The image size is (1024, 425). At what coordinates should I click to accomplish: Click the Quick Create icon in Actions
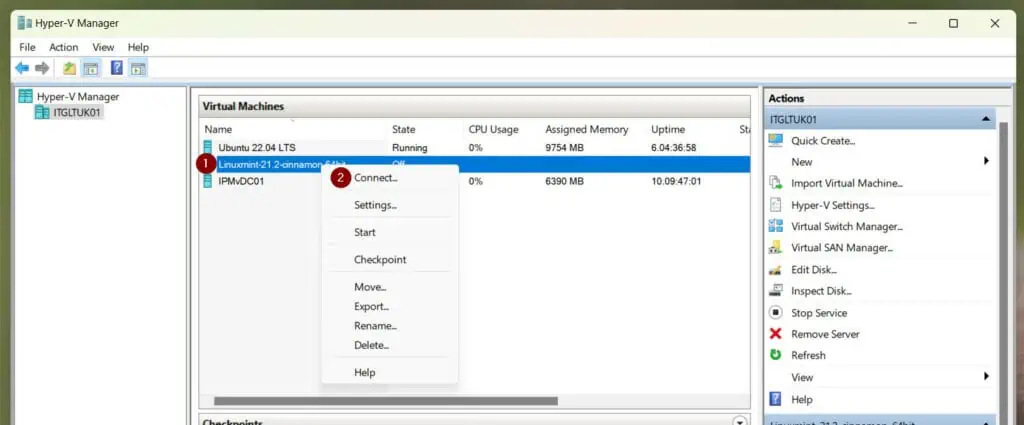(775, 140)
